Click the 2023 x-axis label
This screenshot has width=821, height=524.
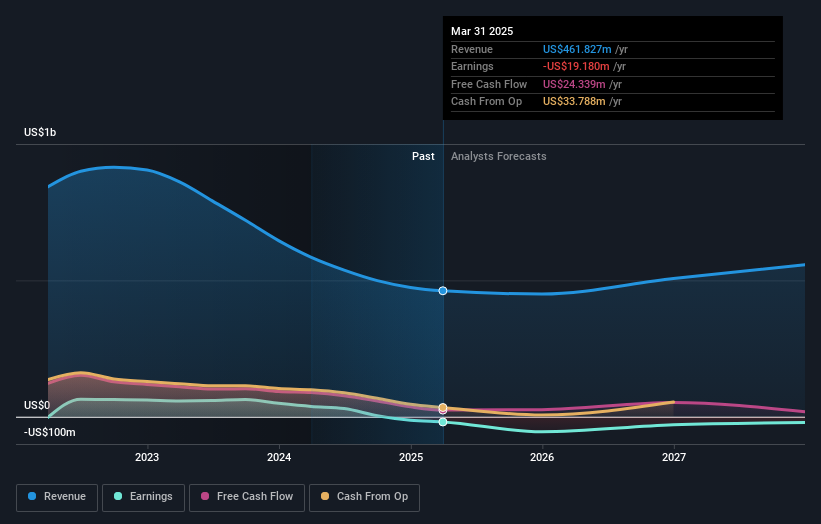click(147, 457)
